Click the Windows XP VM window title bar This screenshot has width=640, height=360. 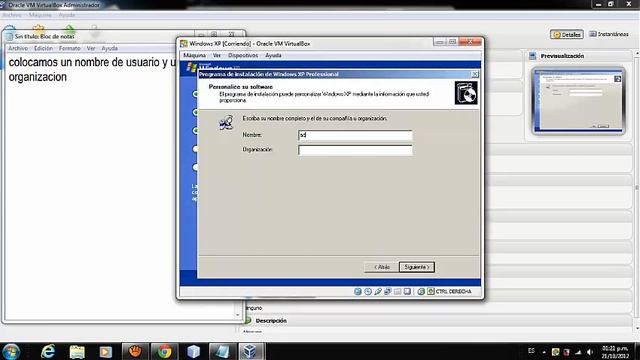coord(306,43)
